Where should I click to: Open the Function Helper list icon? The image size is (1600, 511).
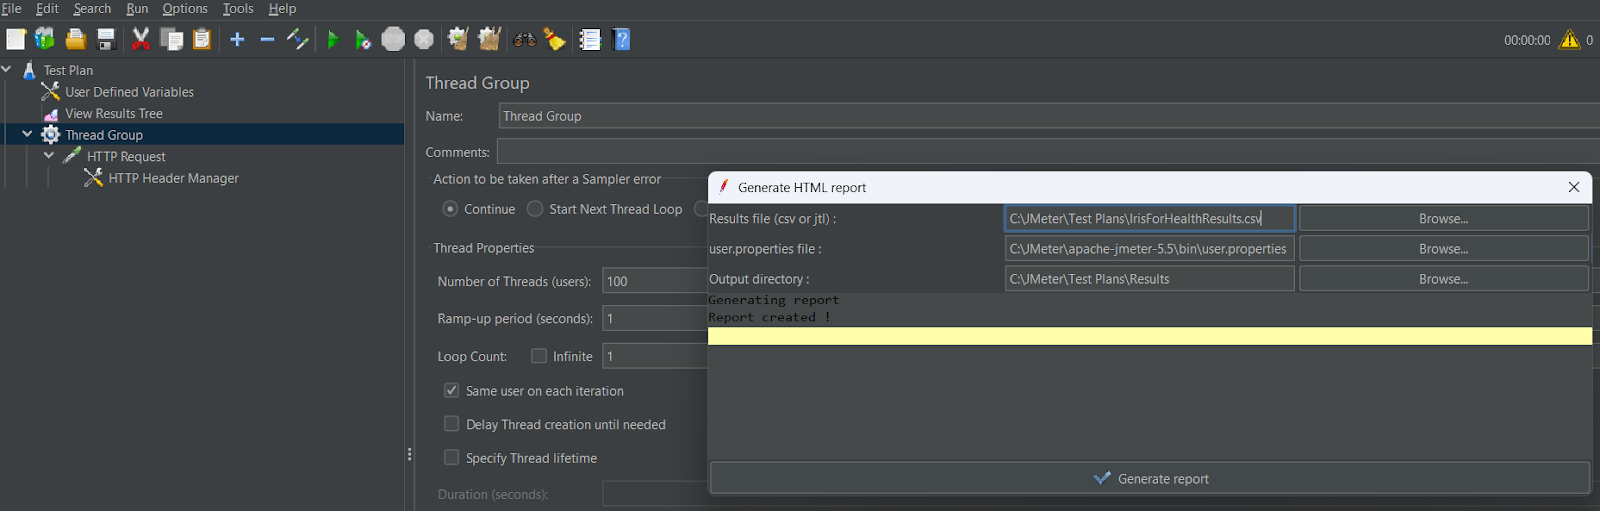point(590,40)
